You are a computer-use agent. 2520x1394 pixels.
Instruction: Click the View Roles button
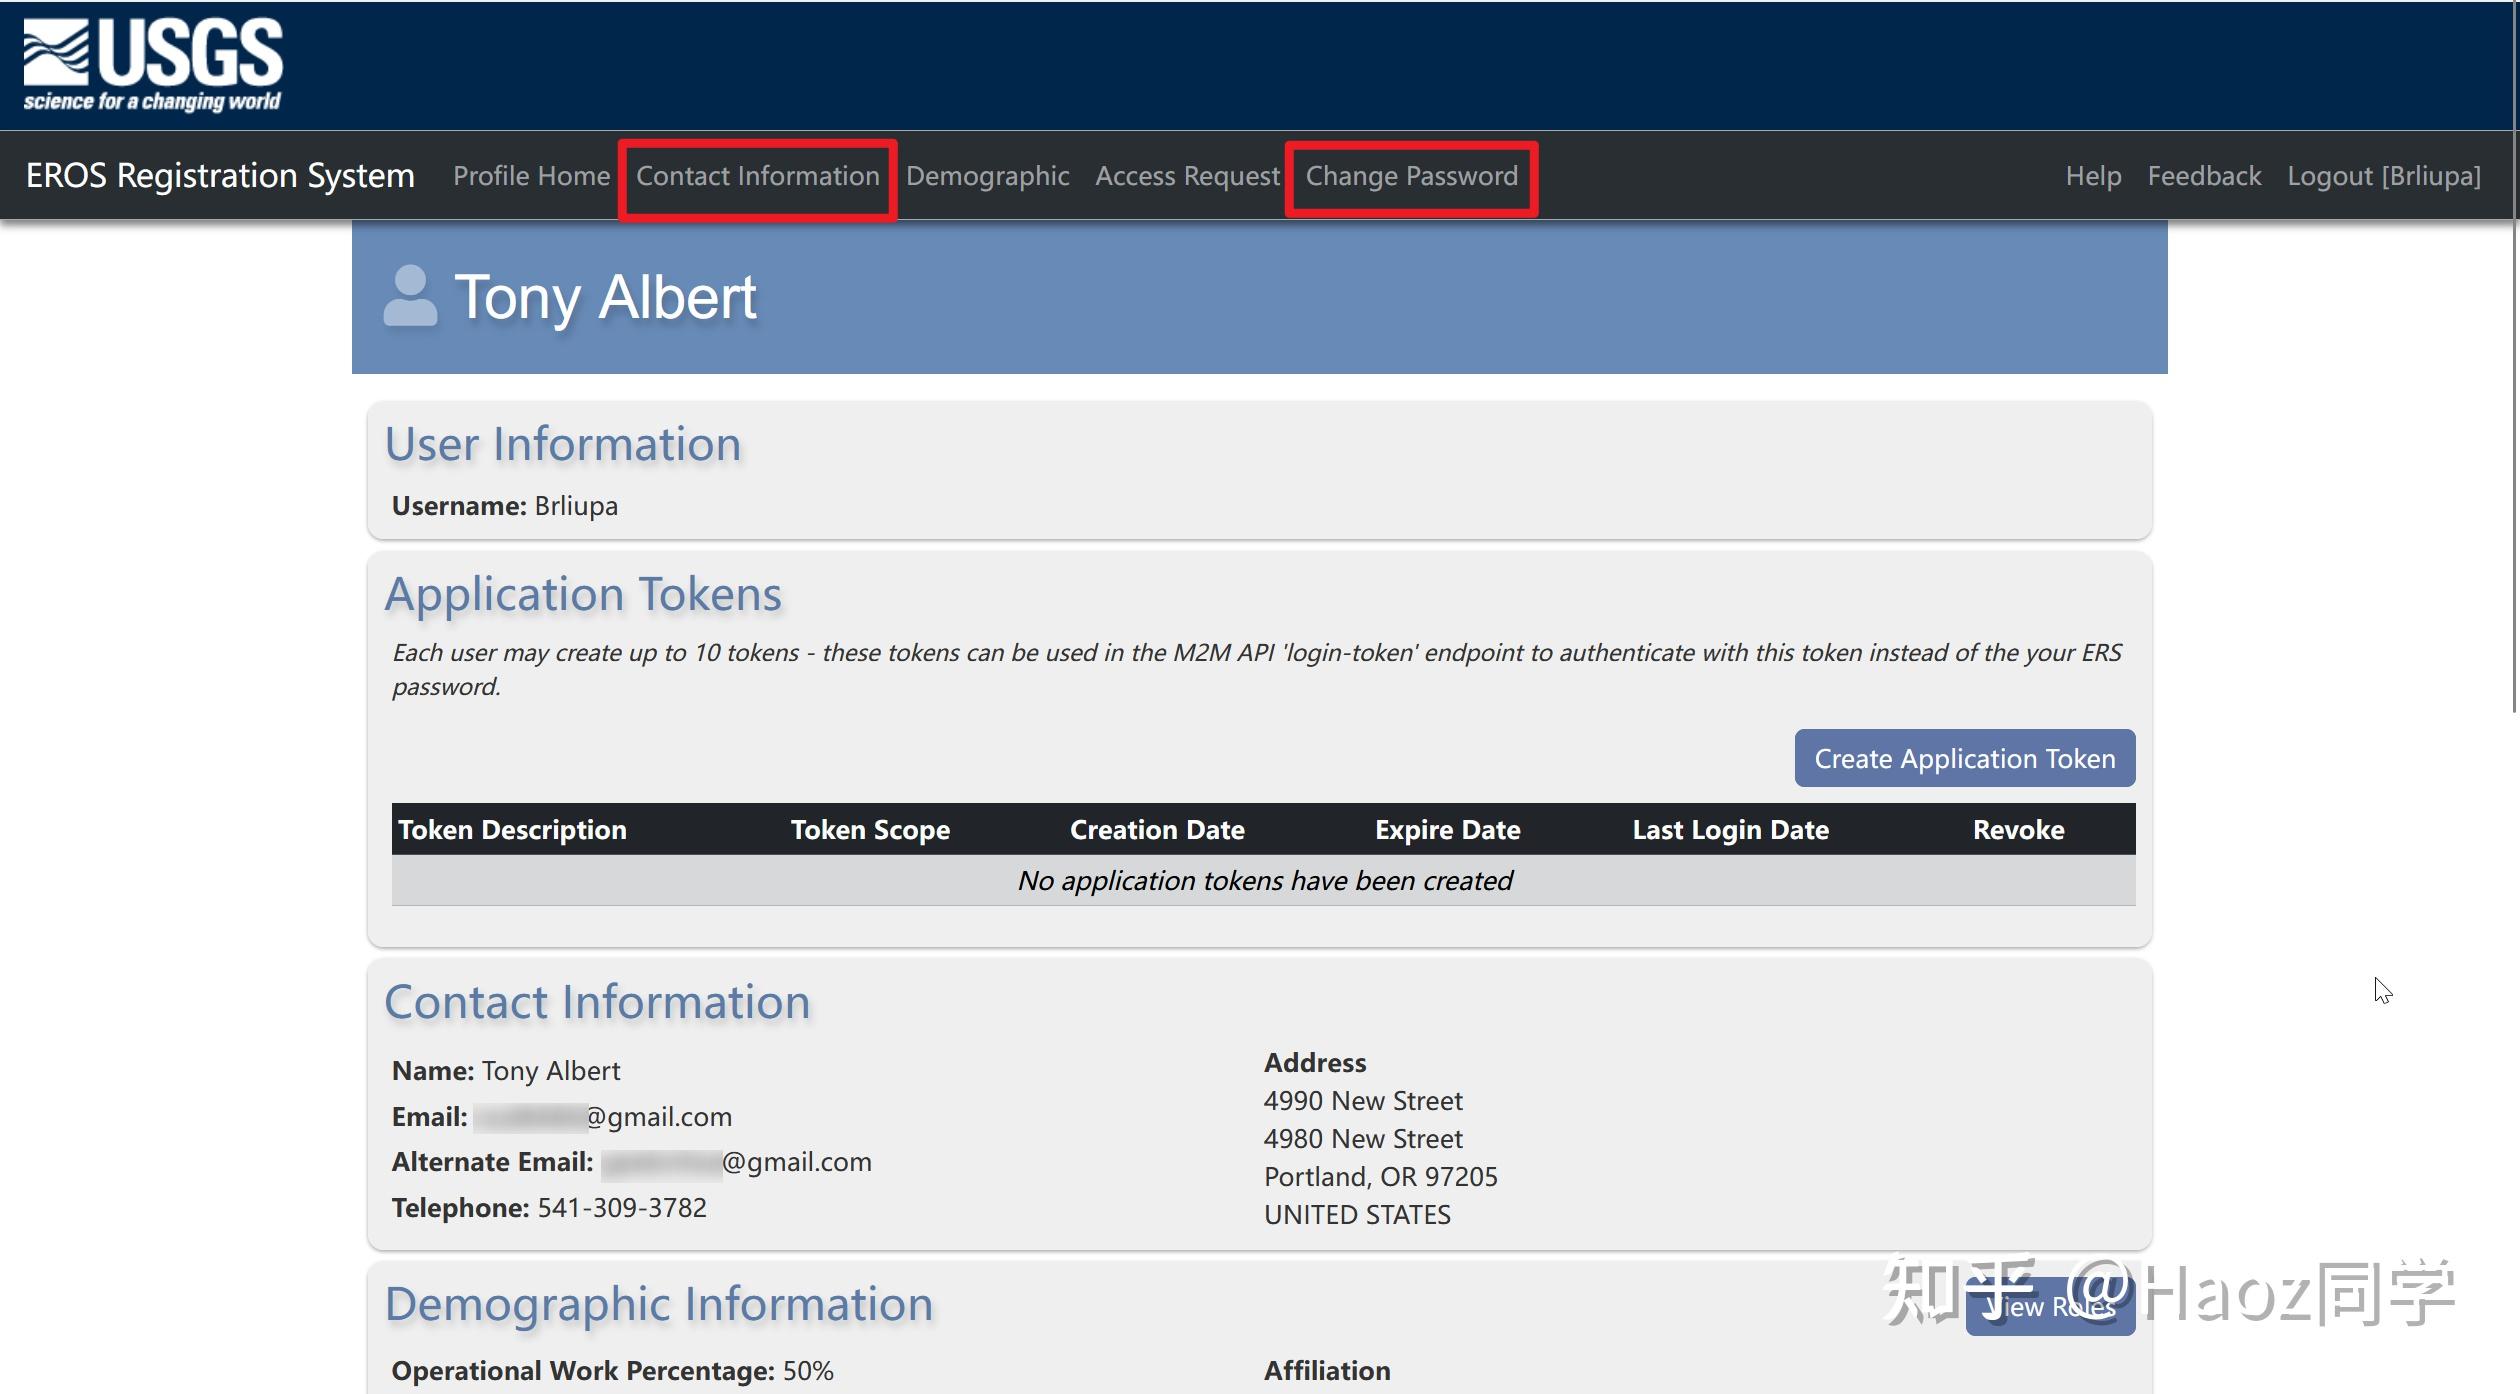(x=2049, y=1306)
